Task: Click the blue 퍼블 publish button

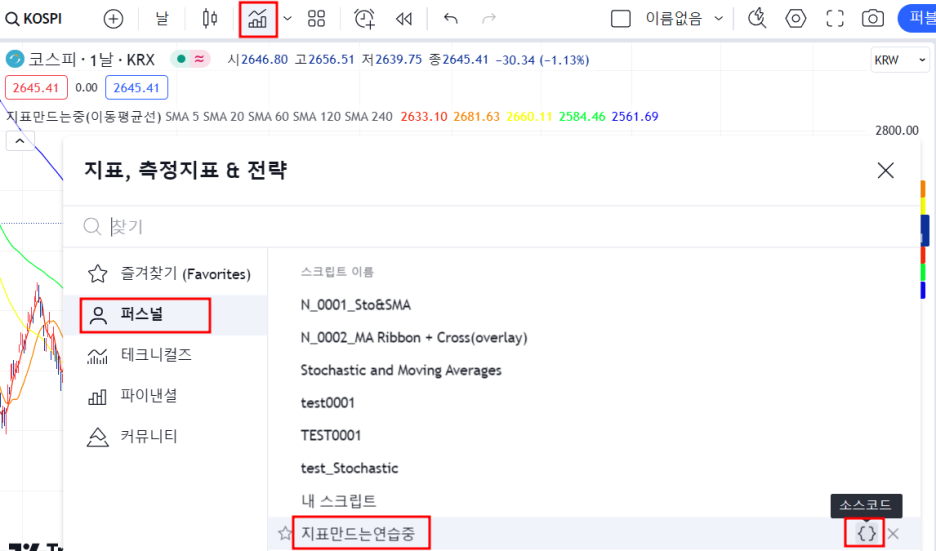Action: pyautogui.click(x=917, y=19)
